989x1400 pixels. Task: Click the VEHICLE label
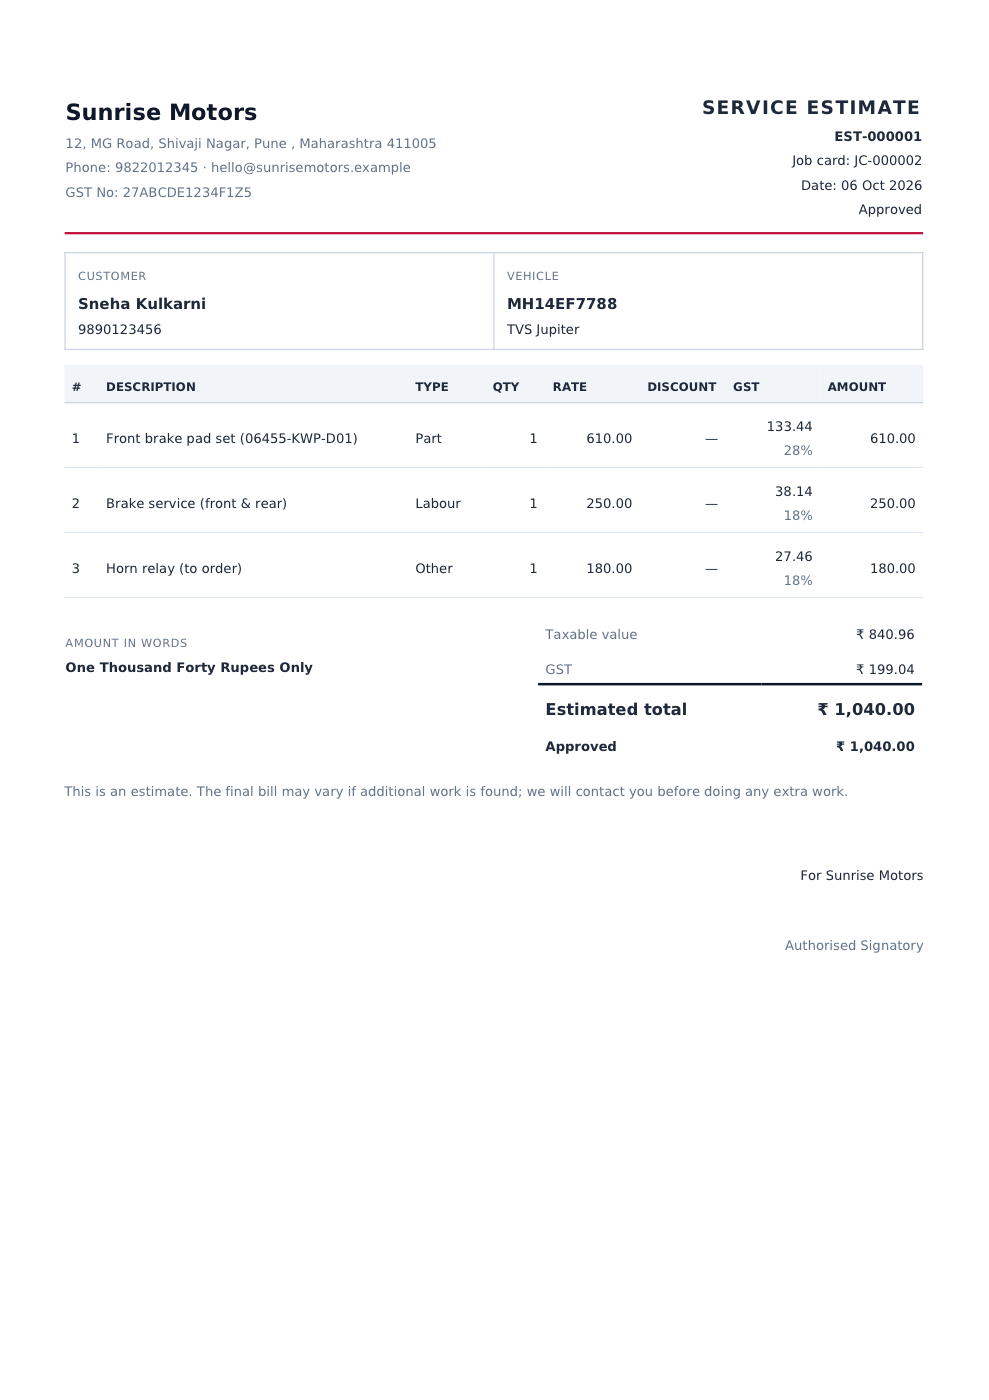point(533,276)
